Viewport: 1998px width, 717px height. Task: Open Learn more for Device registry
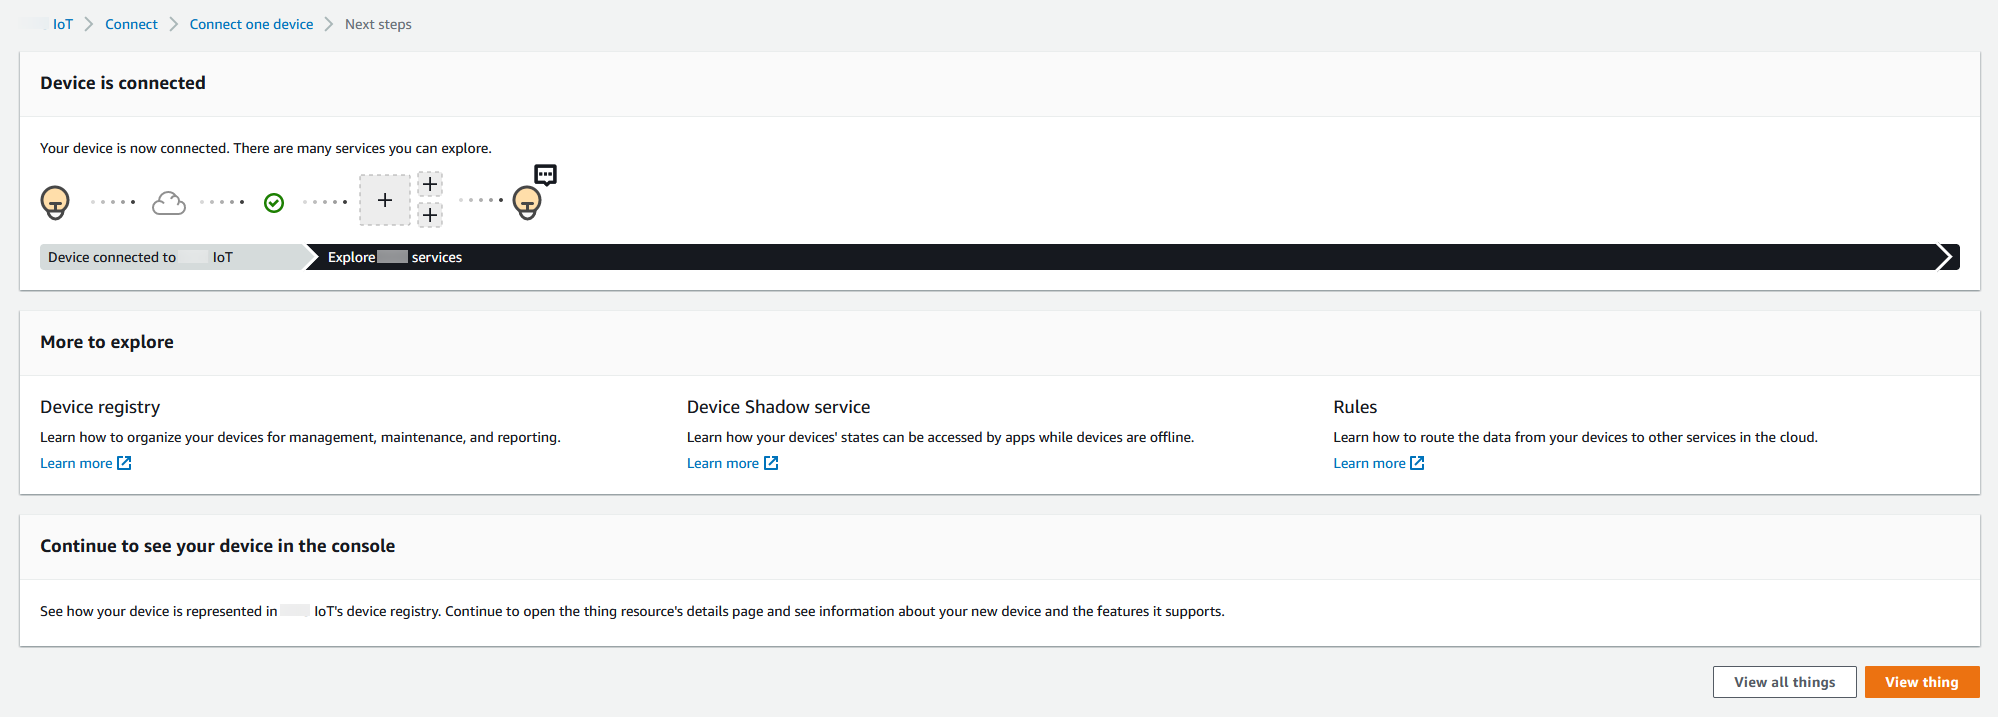(76, 463)
